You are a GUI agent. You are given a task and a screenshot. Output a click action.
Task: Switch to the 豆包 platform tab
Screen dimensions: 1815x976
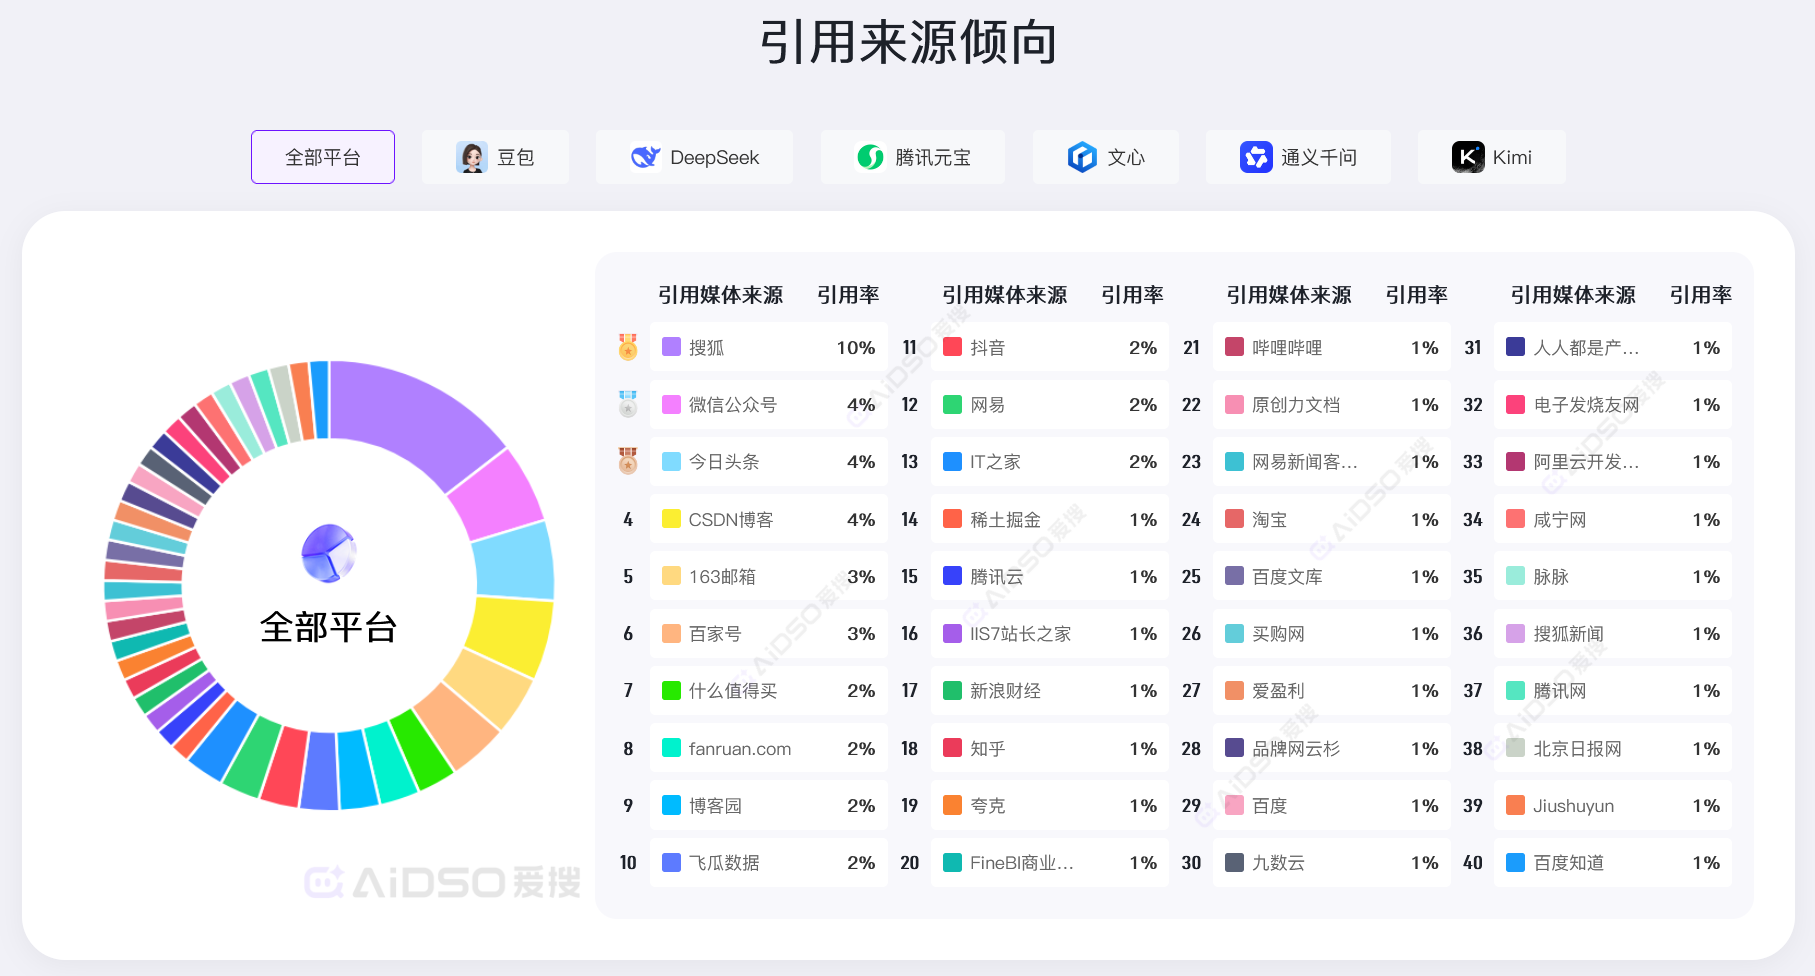point(495,157)
